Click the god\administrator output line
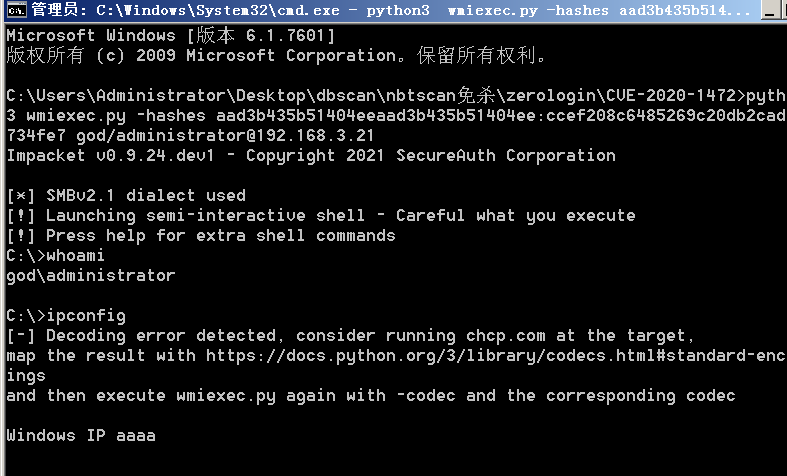Image resolution: width=787 pixels, height=476 pixels. click(91, 276)
